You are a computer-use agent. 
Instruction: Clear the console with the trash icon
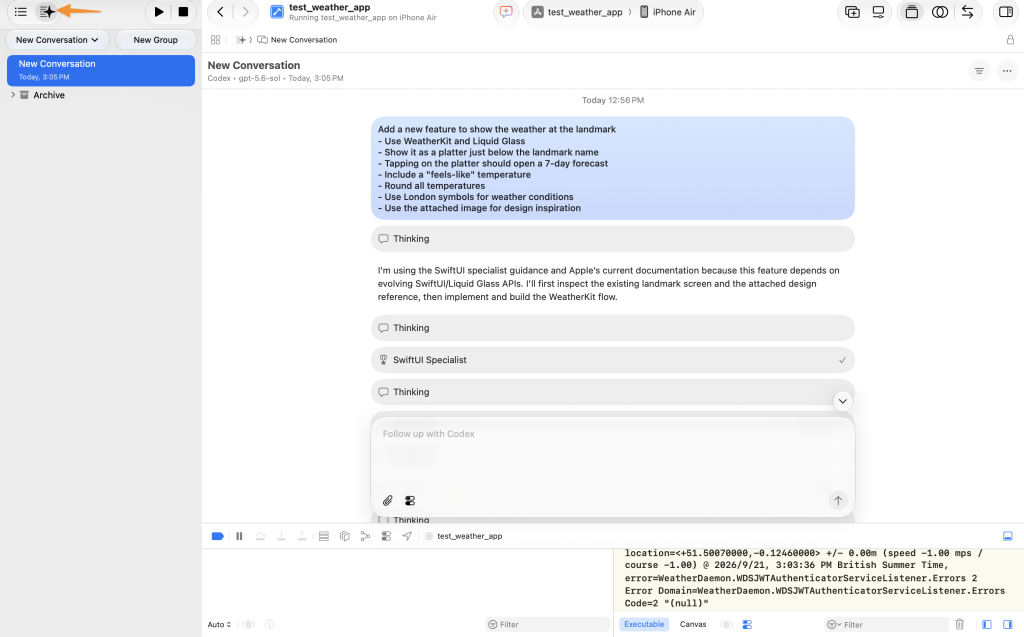(x=959, y=625)
